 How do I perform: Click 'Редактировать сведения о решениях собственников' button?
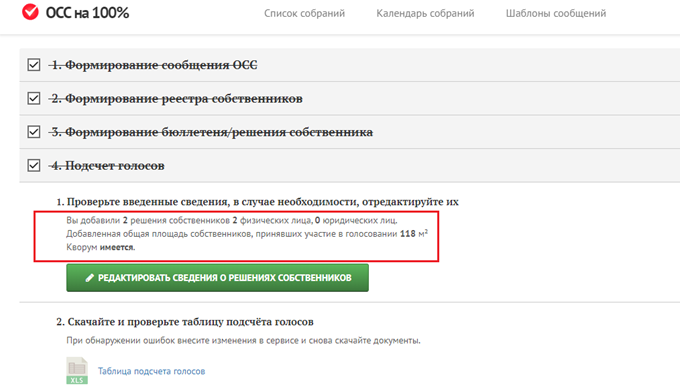tap(217, 278)
